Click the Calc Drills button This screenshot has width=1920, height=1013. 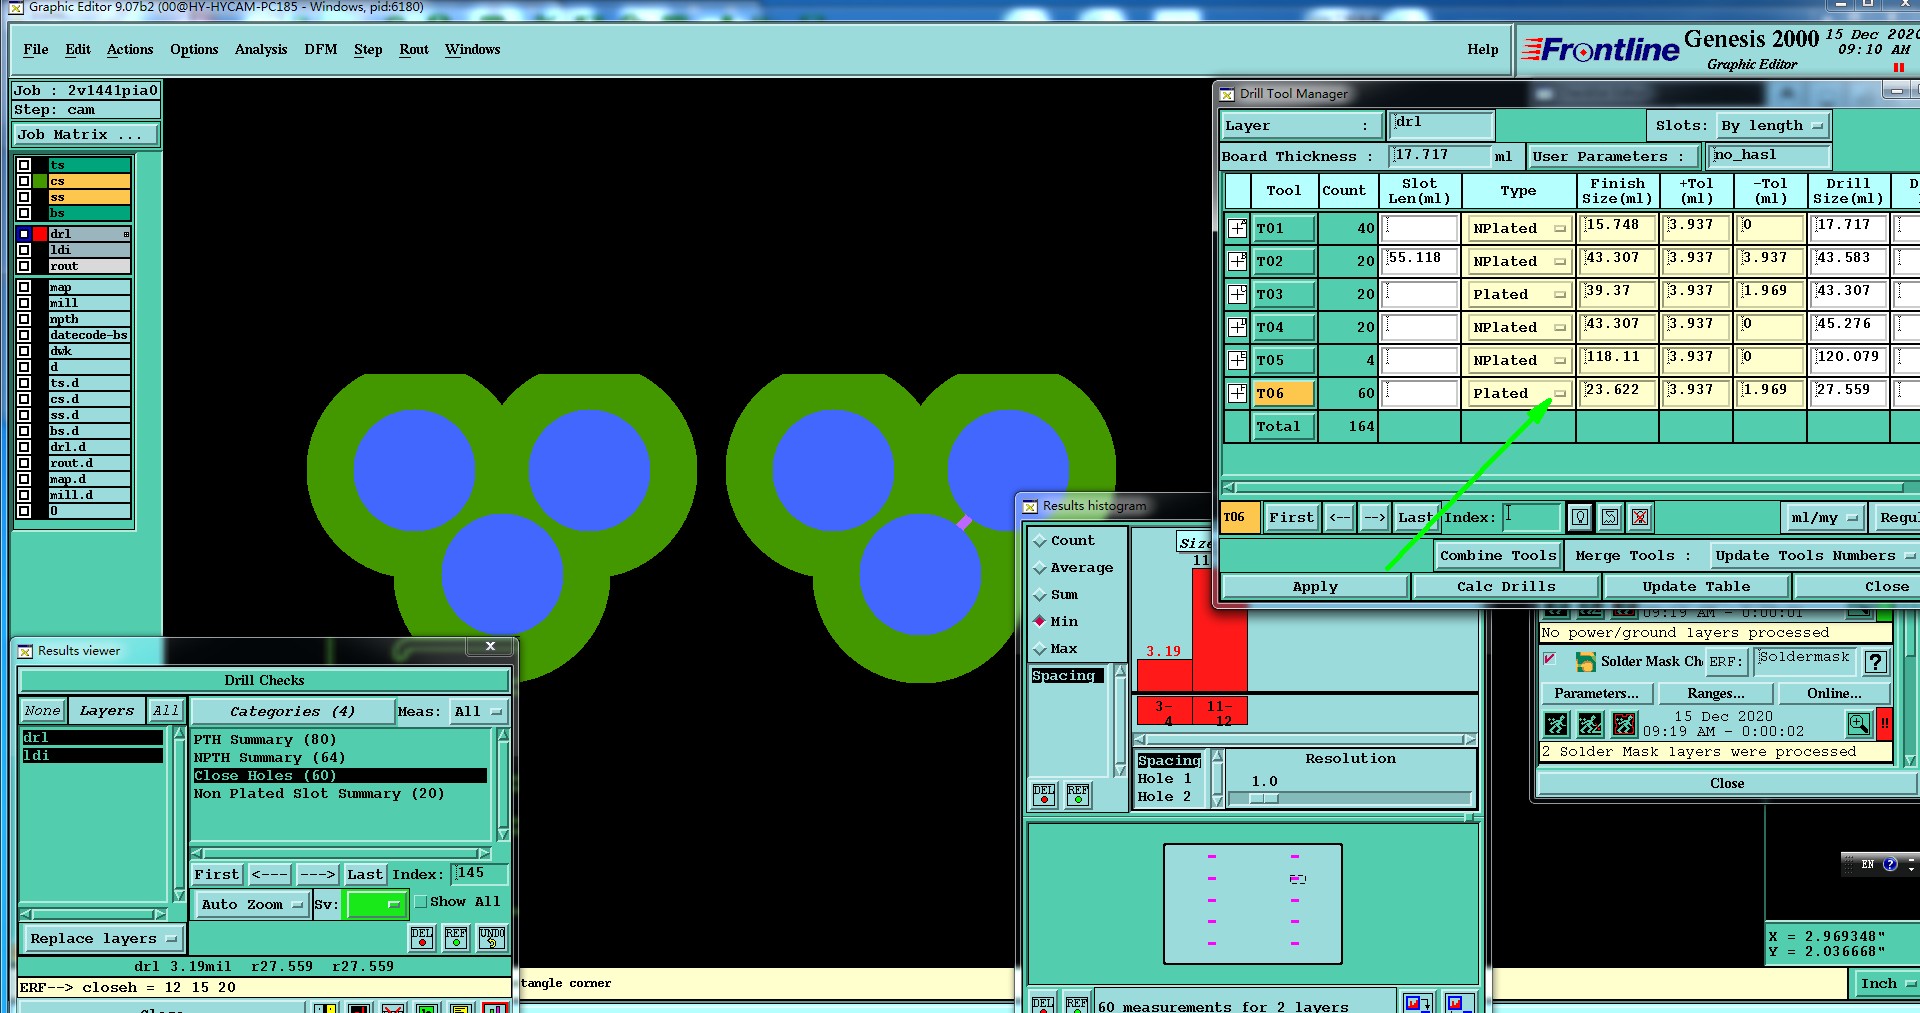(x=1506, y=586)
